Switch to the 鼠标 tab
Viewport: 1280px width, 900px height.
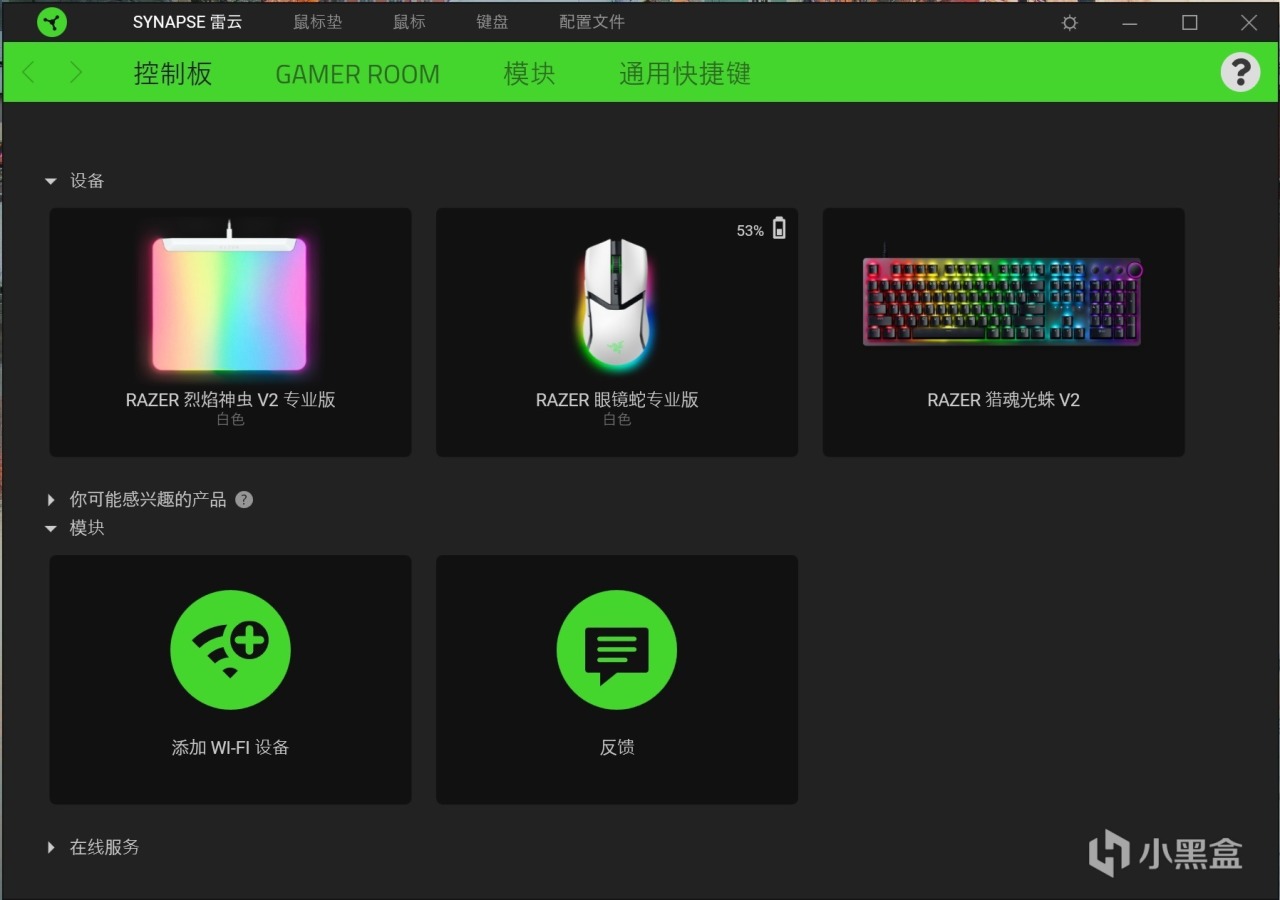409,22
